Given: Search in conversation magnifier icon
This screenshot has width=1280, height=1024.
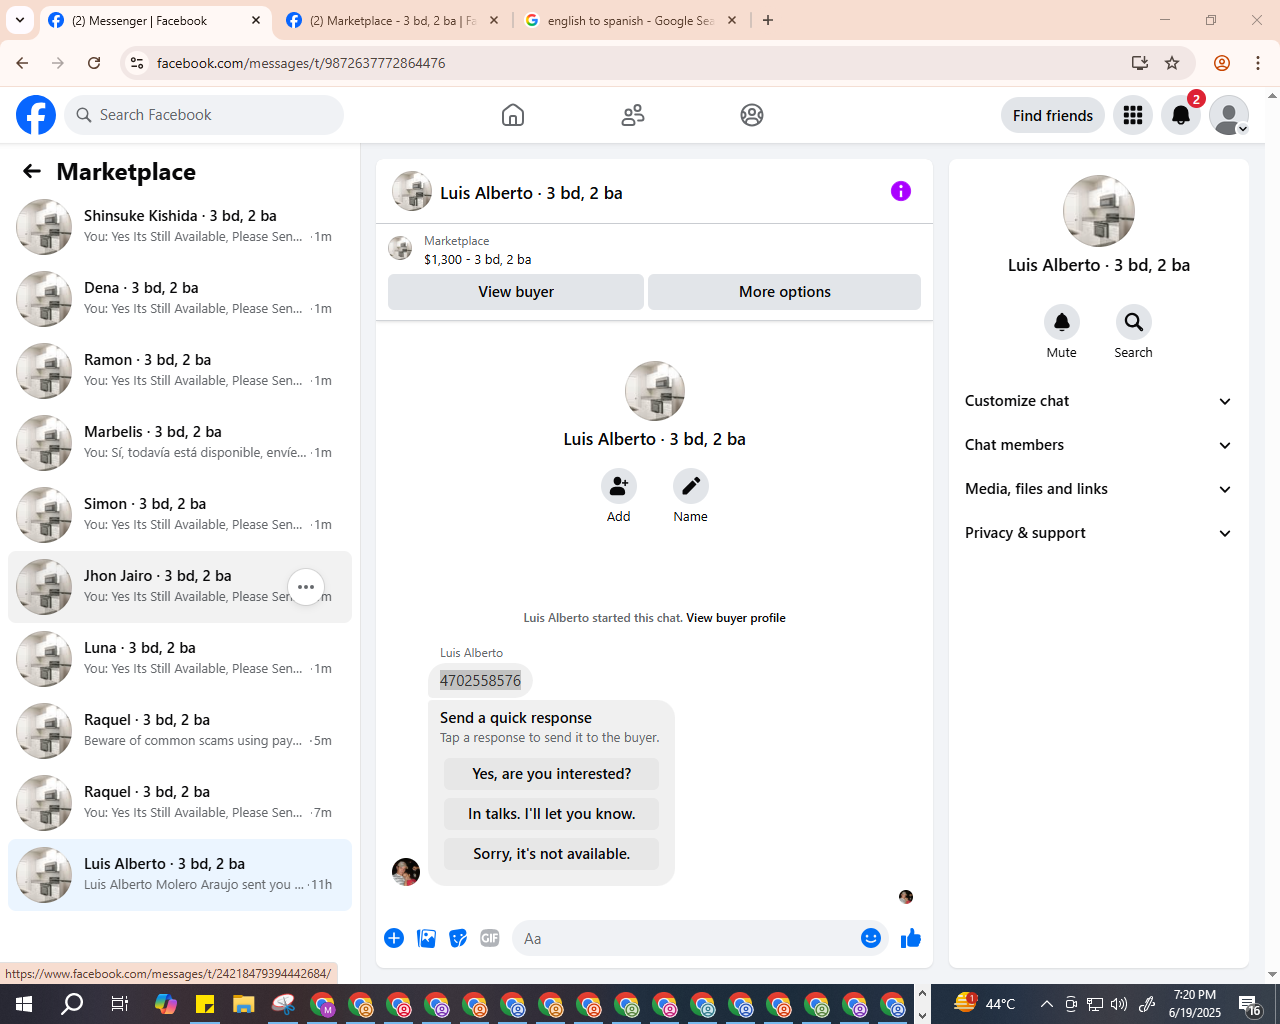Looking at the screenshot, I should pos(1134,322).
